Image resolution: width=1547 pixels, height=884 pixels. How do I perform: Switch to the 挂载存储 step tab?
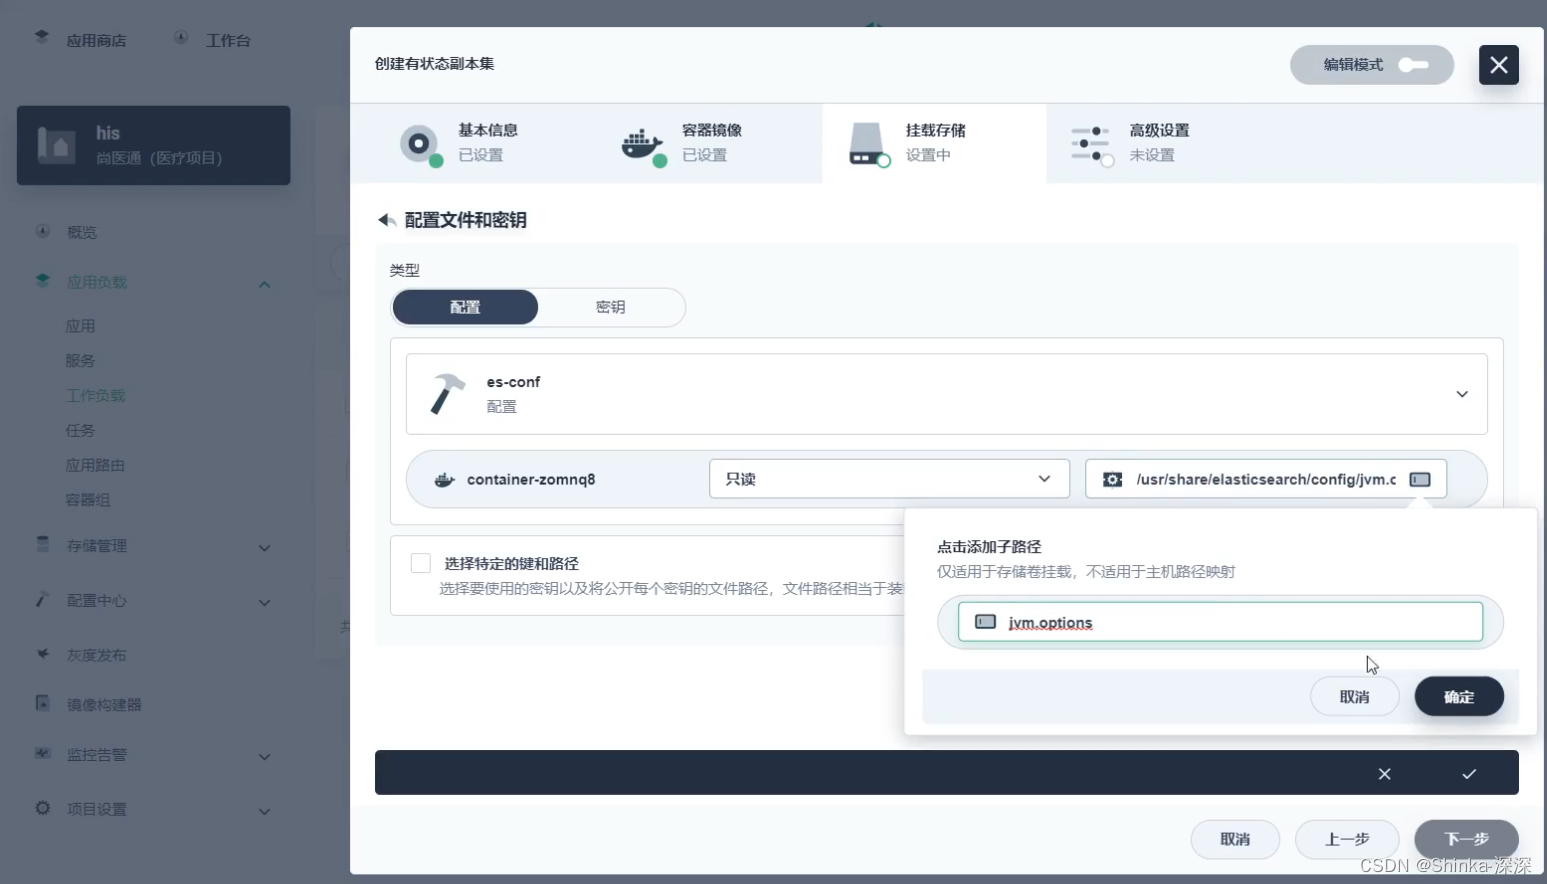pos(934,143)
